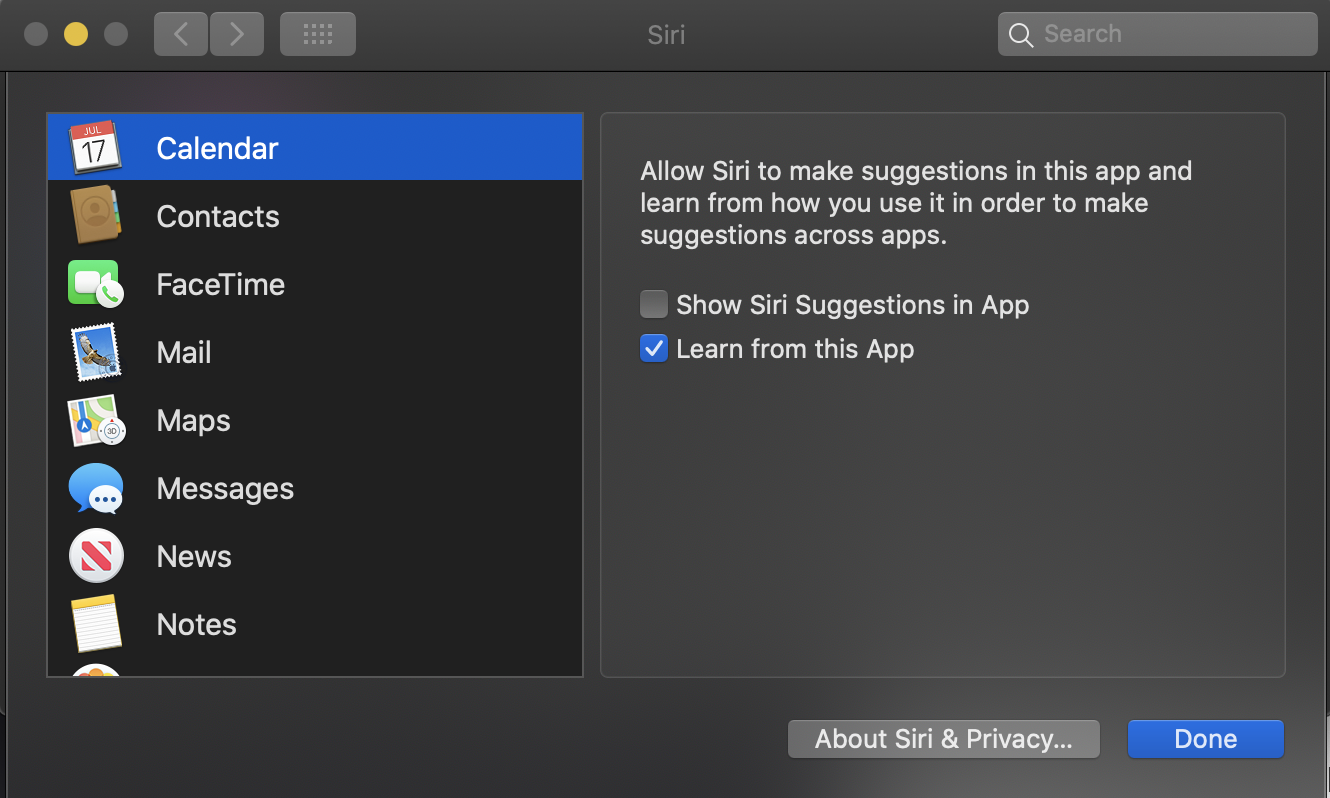Click the magnifying glass search icon
Screen dimensions: 1330x798
[x=1020, y=35]
